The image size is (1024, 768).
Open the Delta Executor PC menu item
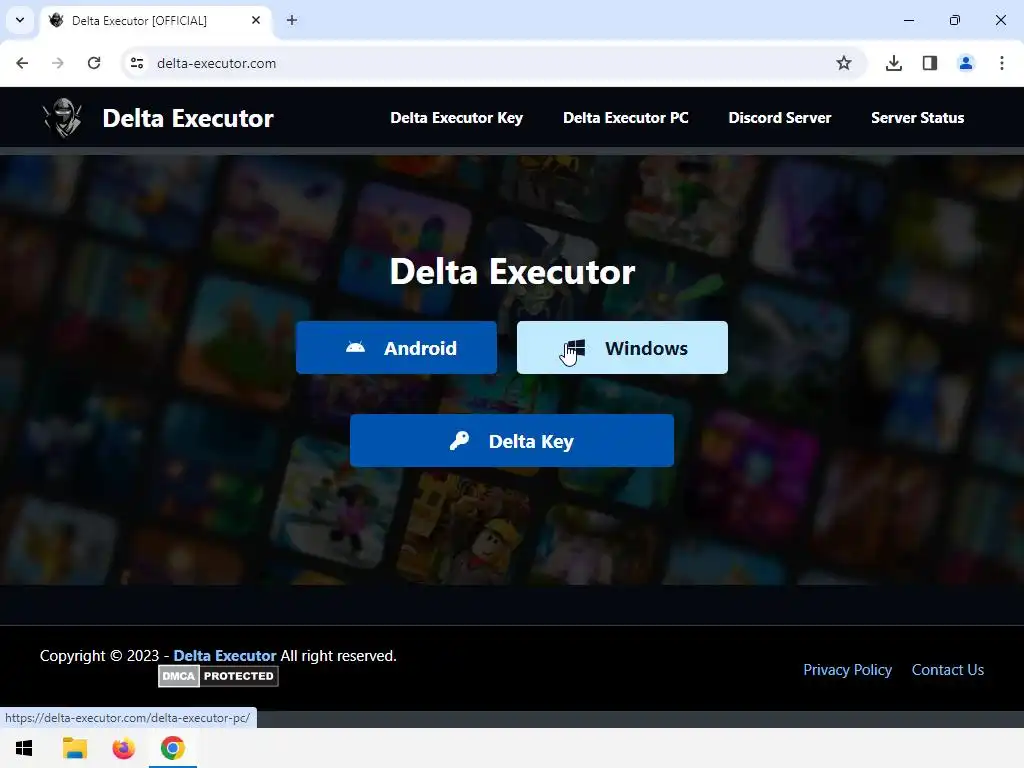(x=626, y=118)
